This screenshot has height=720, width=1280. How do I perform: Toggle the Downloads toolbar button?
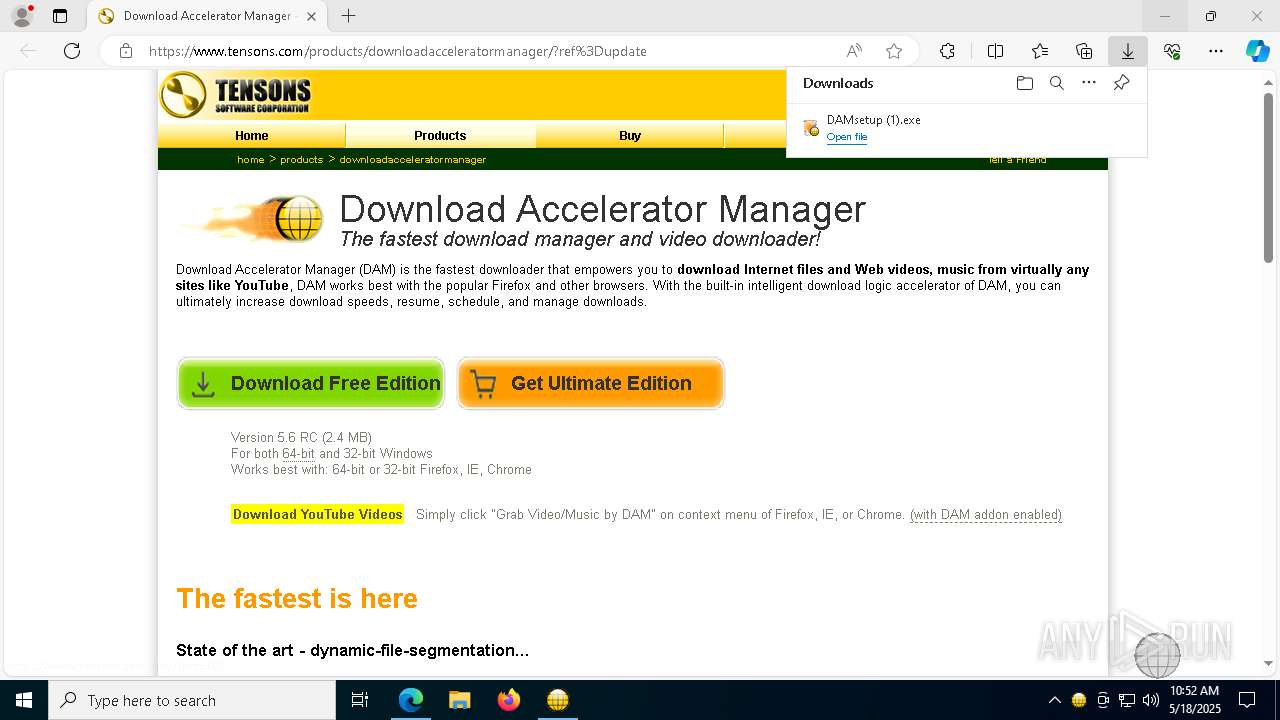point(1128,51)
